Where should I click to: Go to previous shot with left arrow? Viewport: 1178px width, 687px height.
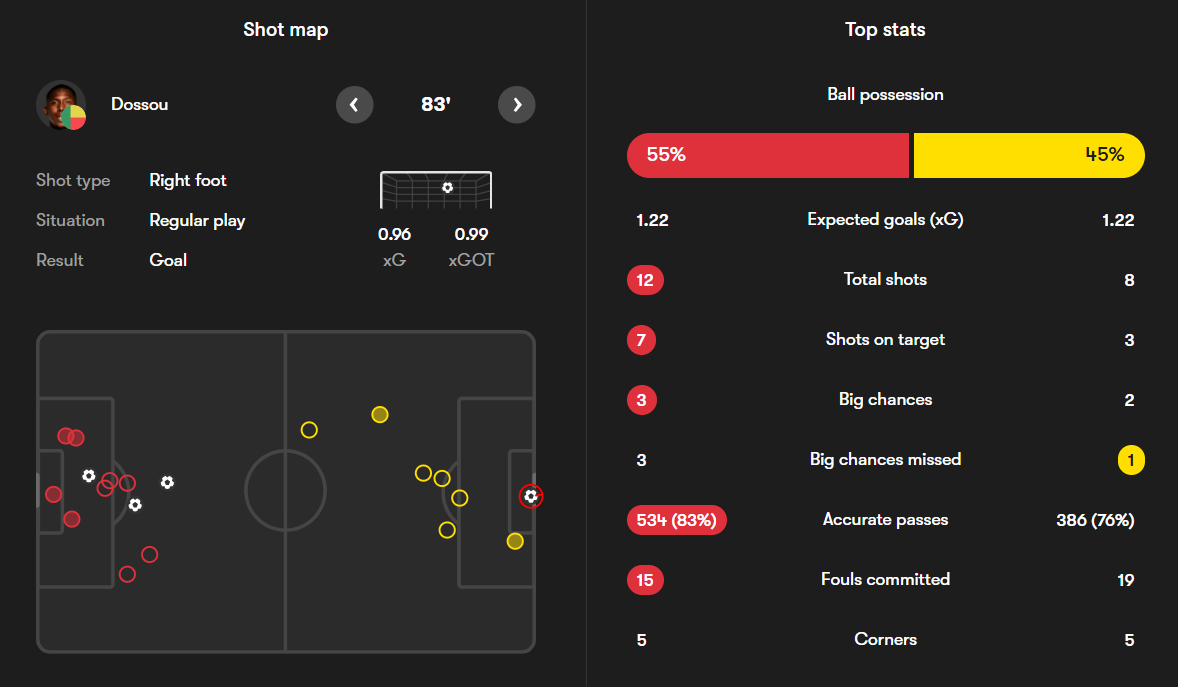(x=354, y=104)
